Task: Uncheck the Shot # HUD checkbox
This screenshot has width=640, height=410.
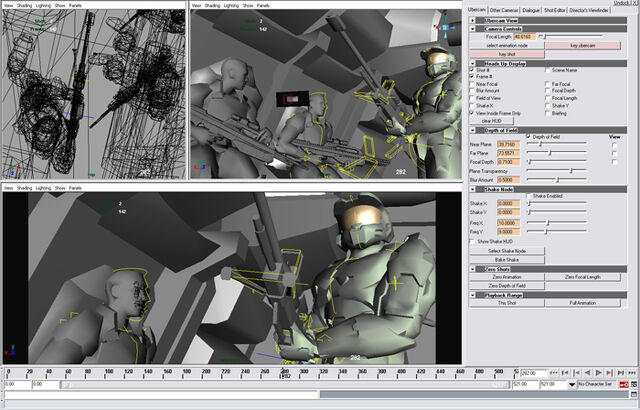Action: click(x=472, y=70)
